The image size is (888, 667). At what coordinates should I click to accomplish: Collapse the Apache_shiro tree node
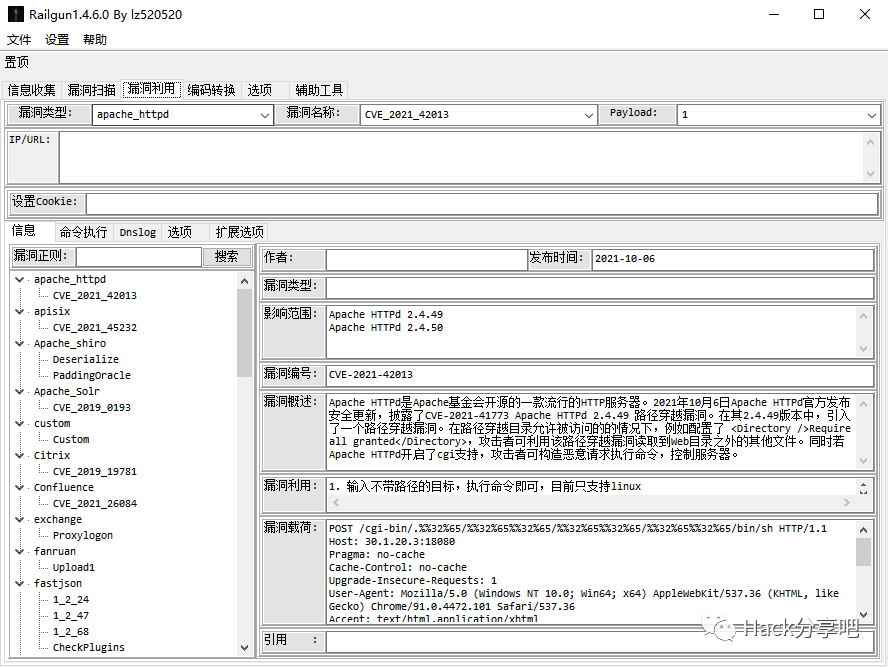(x=20, y=344)
